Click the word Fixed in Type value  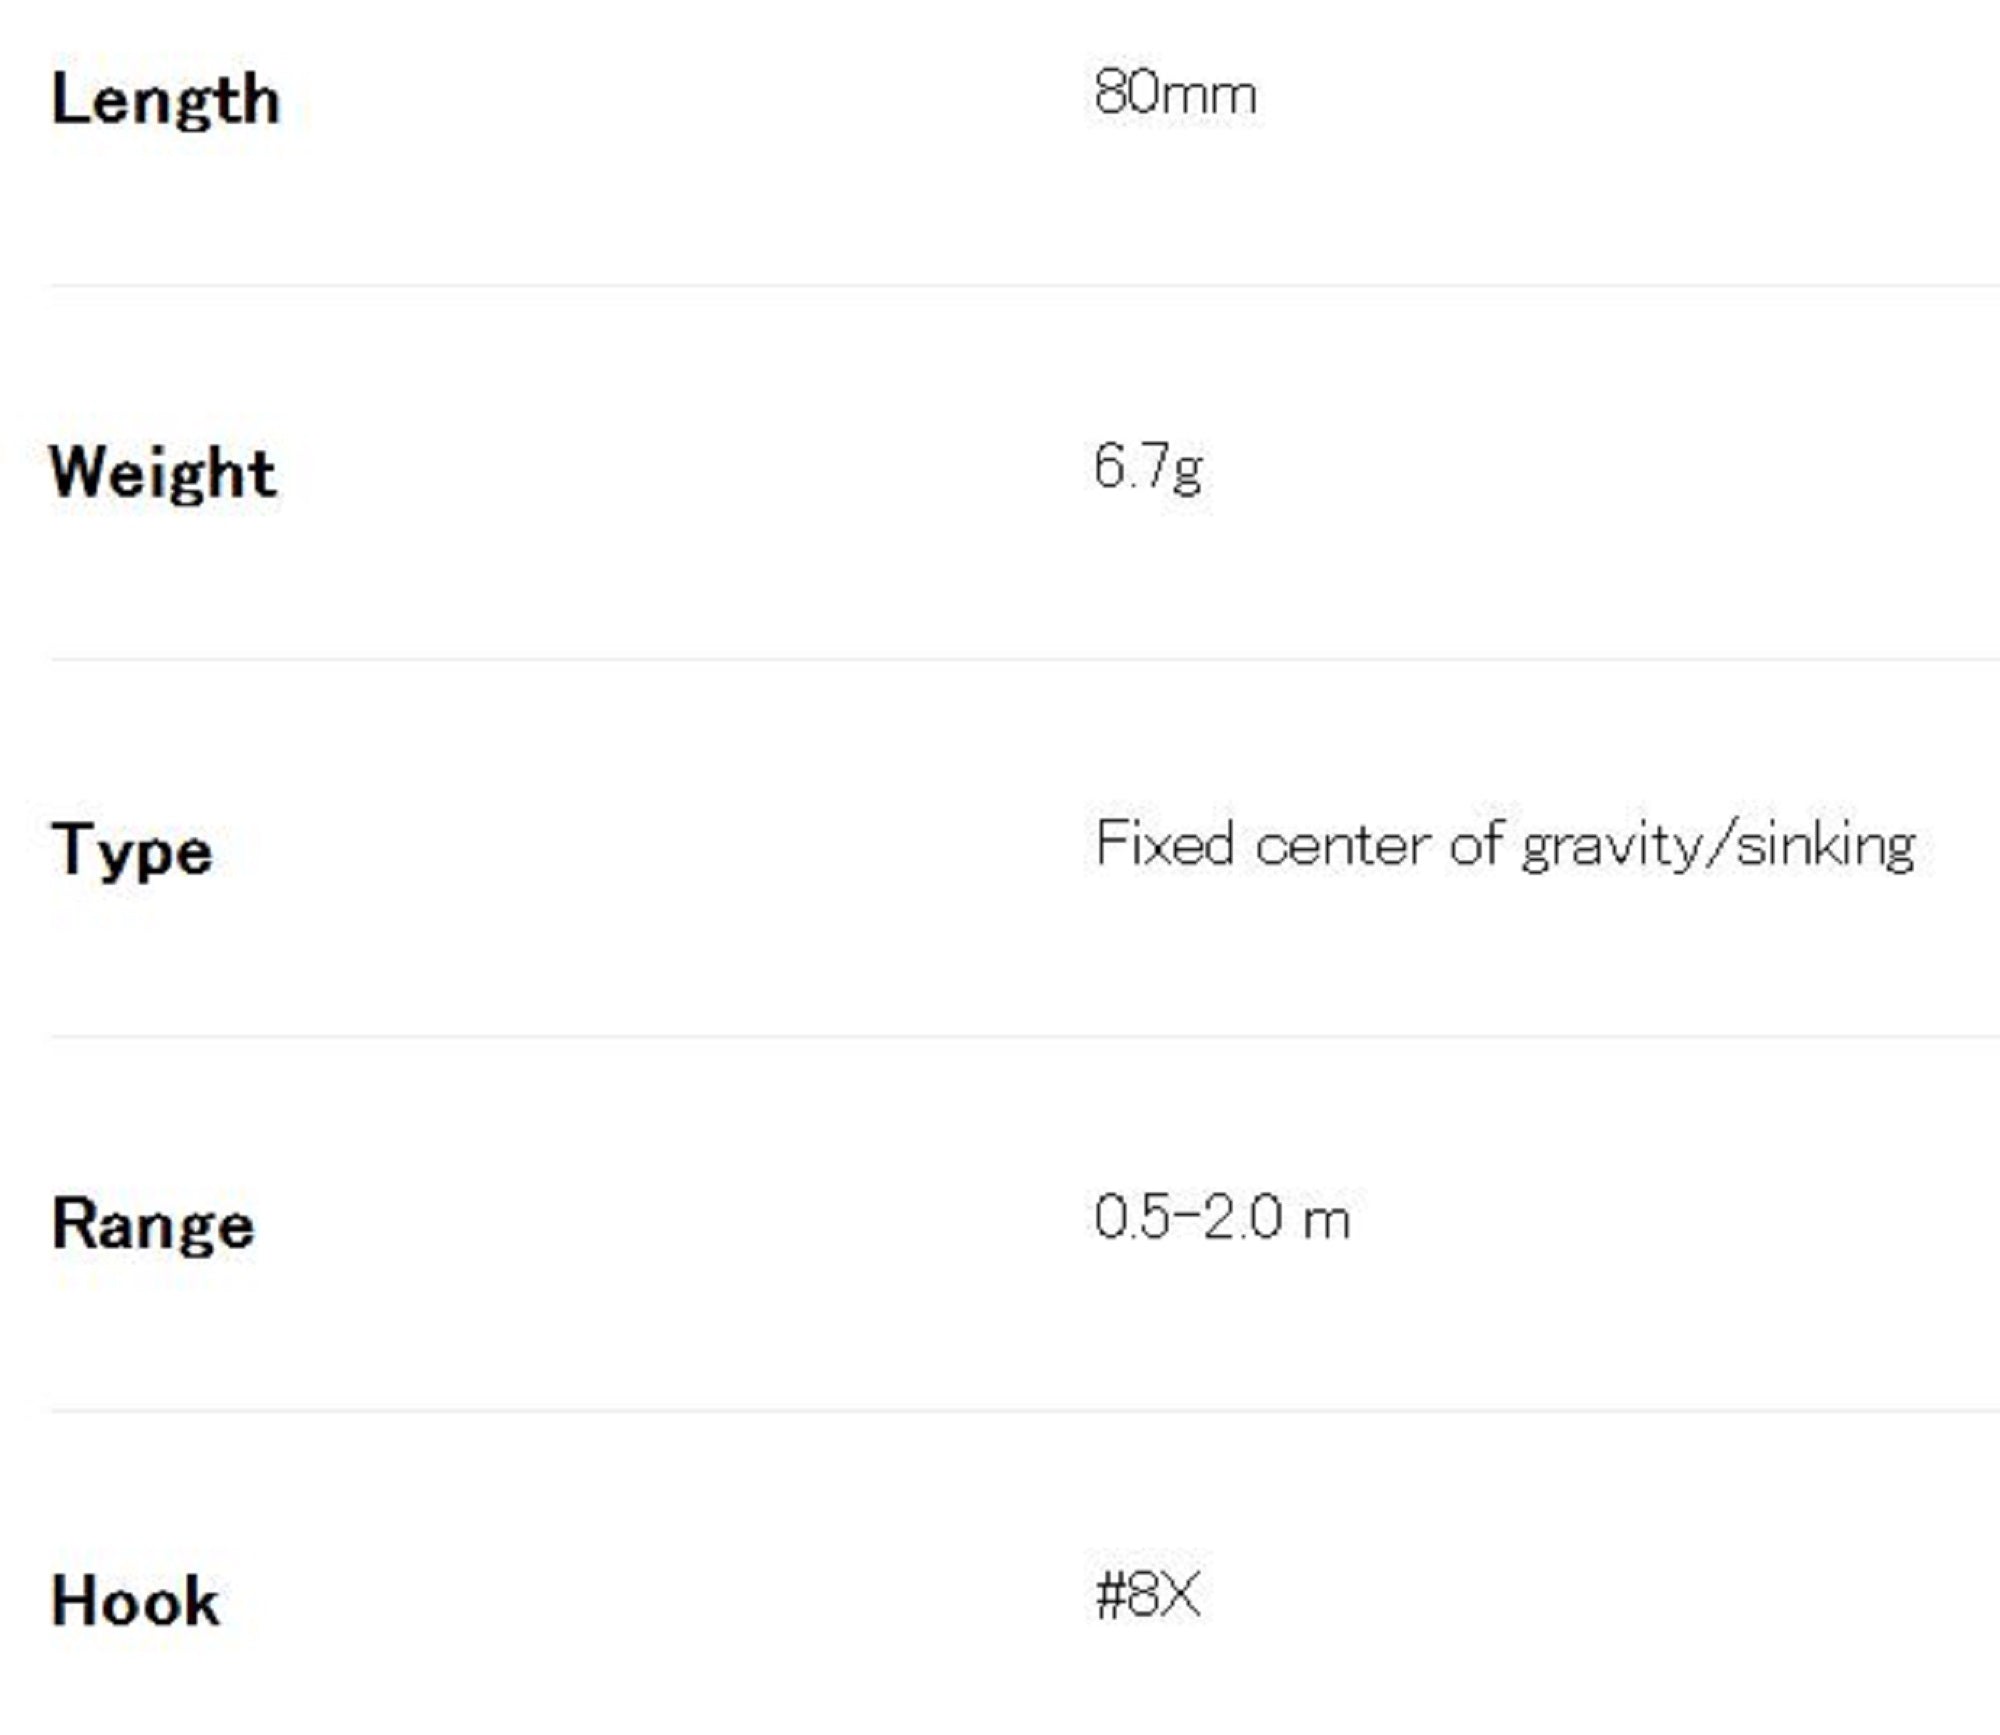tap(1164, 843)
